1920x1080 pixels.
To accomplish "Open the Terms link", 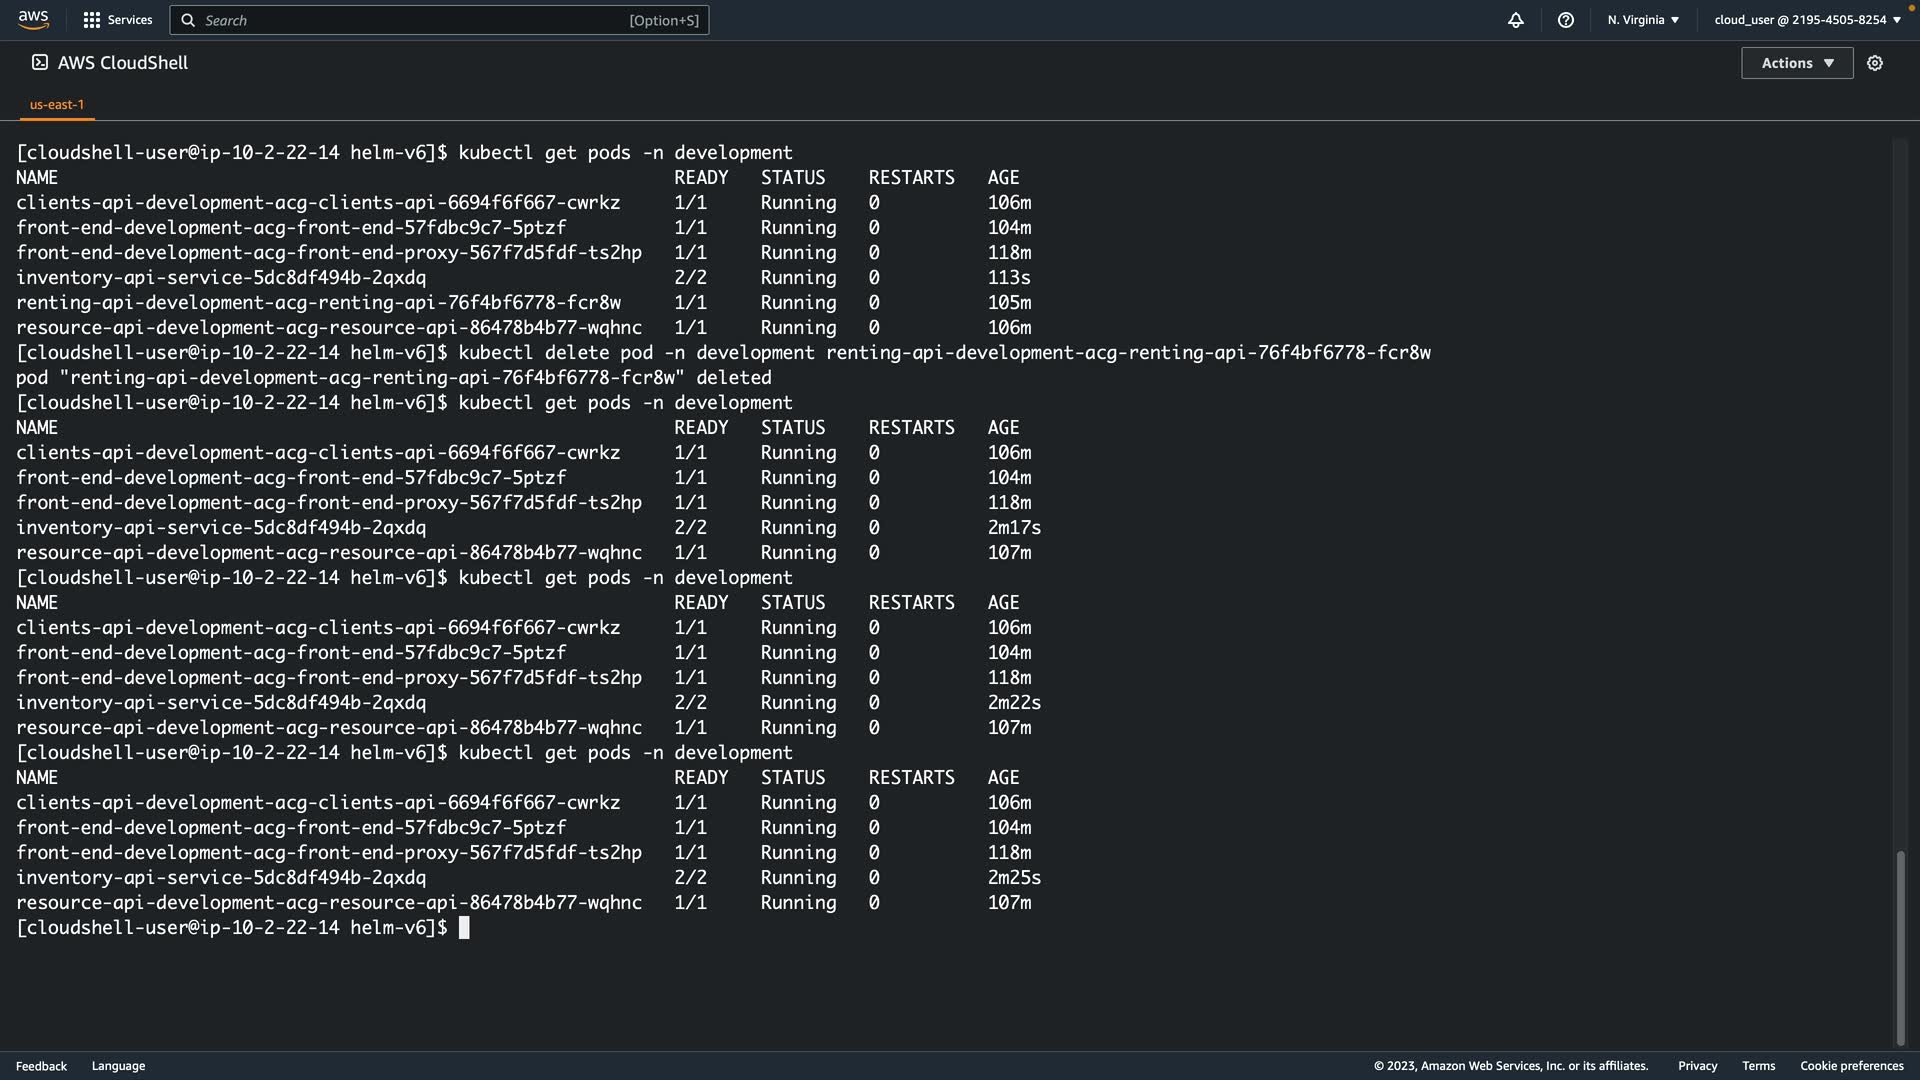I will coord(1758,1066).
